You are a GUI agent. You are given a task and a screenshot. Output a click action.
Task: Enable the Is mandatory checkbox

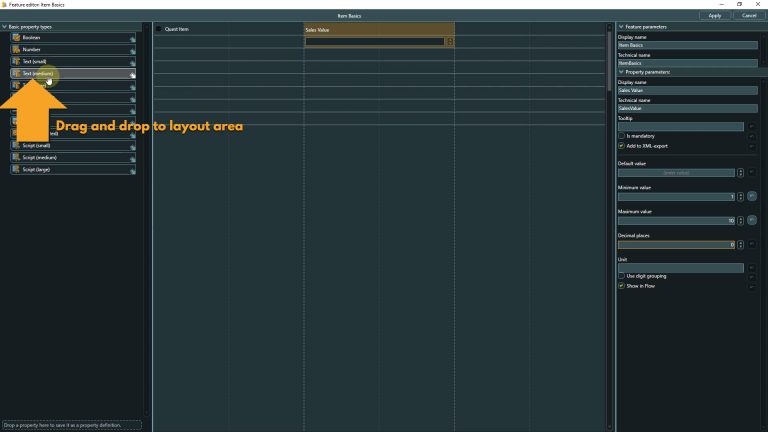pyautogui.click(x=621, y=136)
